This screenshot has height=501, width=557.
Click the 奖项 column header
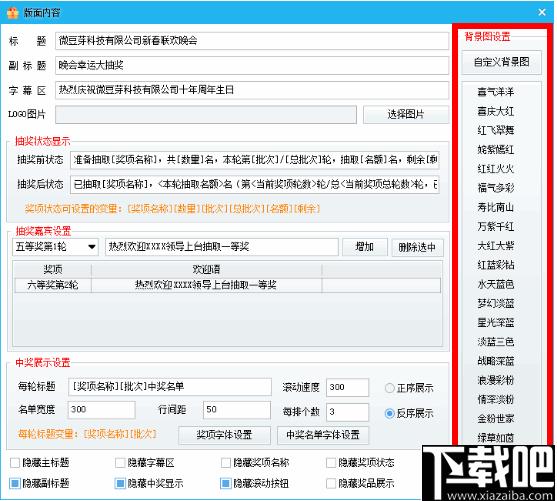click(x=53, y=269)
